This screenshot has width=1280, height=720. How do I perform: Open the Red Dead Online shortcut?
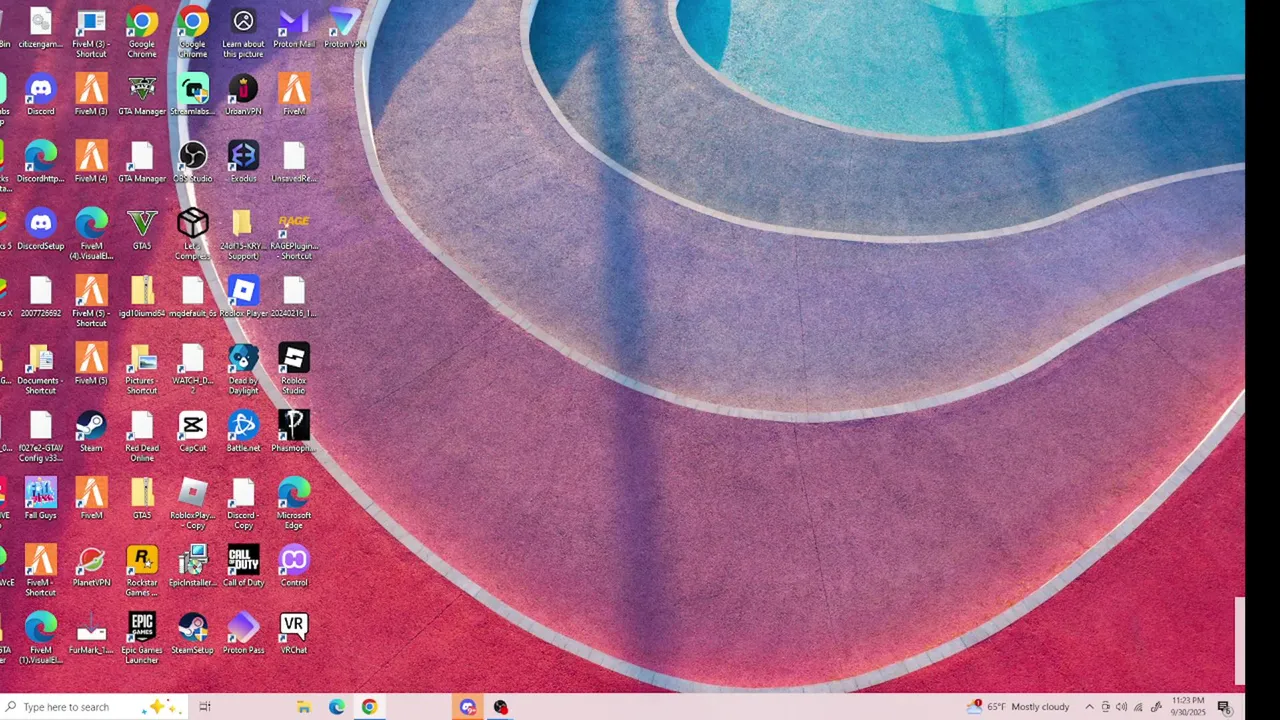(142, 436)
